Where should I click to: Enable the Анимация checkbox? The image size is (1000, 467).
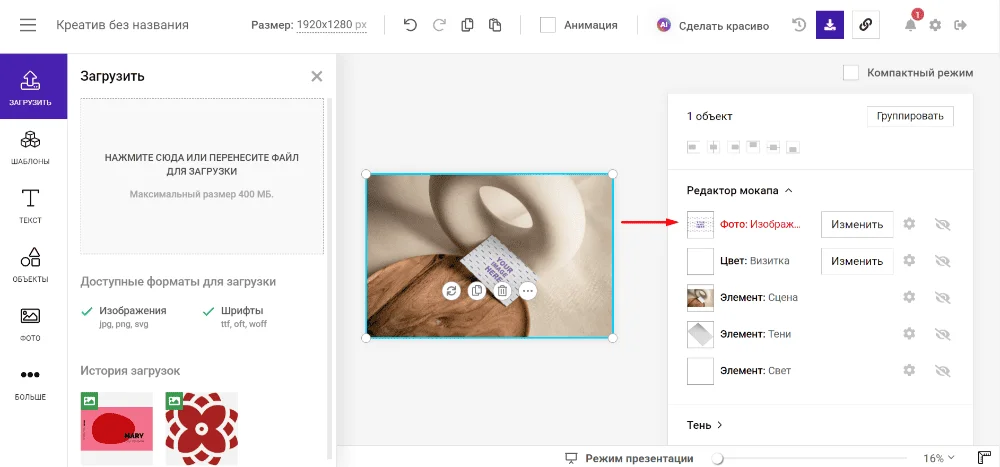(x=548, y=25)
